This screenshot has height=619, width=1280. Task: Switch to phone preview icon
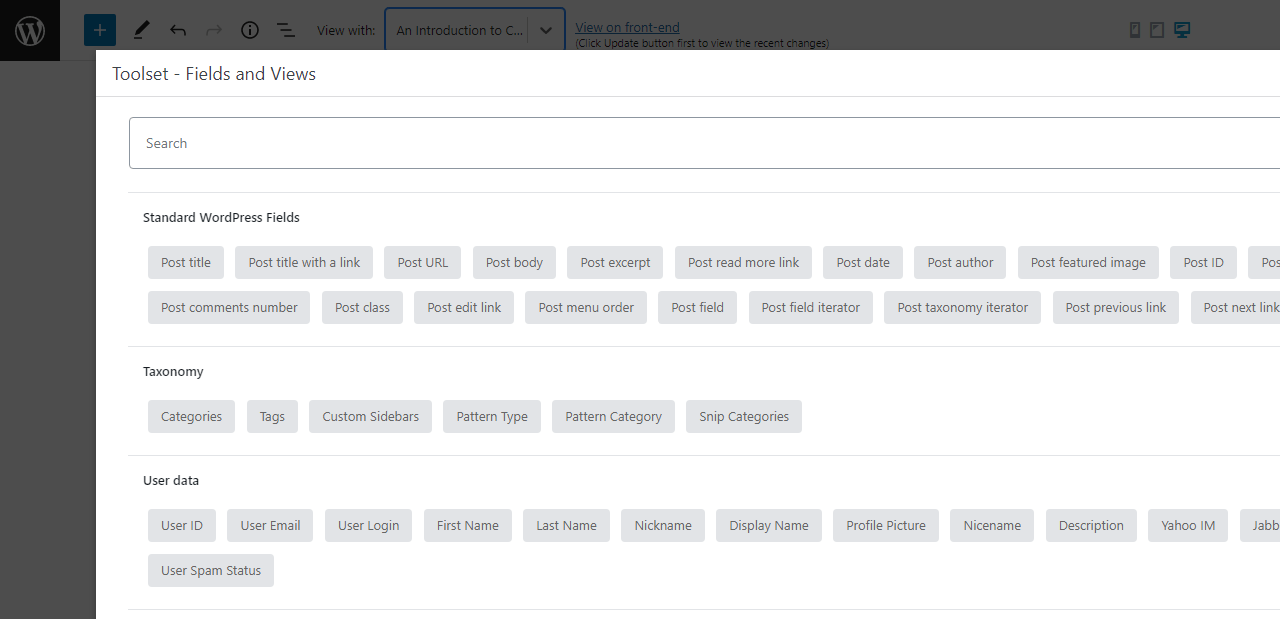coord(1135,30)
